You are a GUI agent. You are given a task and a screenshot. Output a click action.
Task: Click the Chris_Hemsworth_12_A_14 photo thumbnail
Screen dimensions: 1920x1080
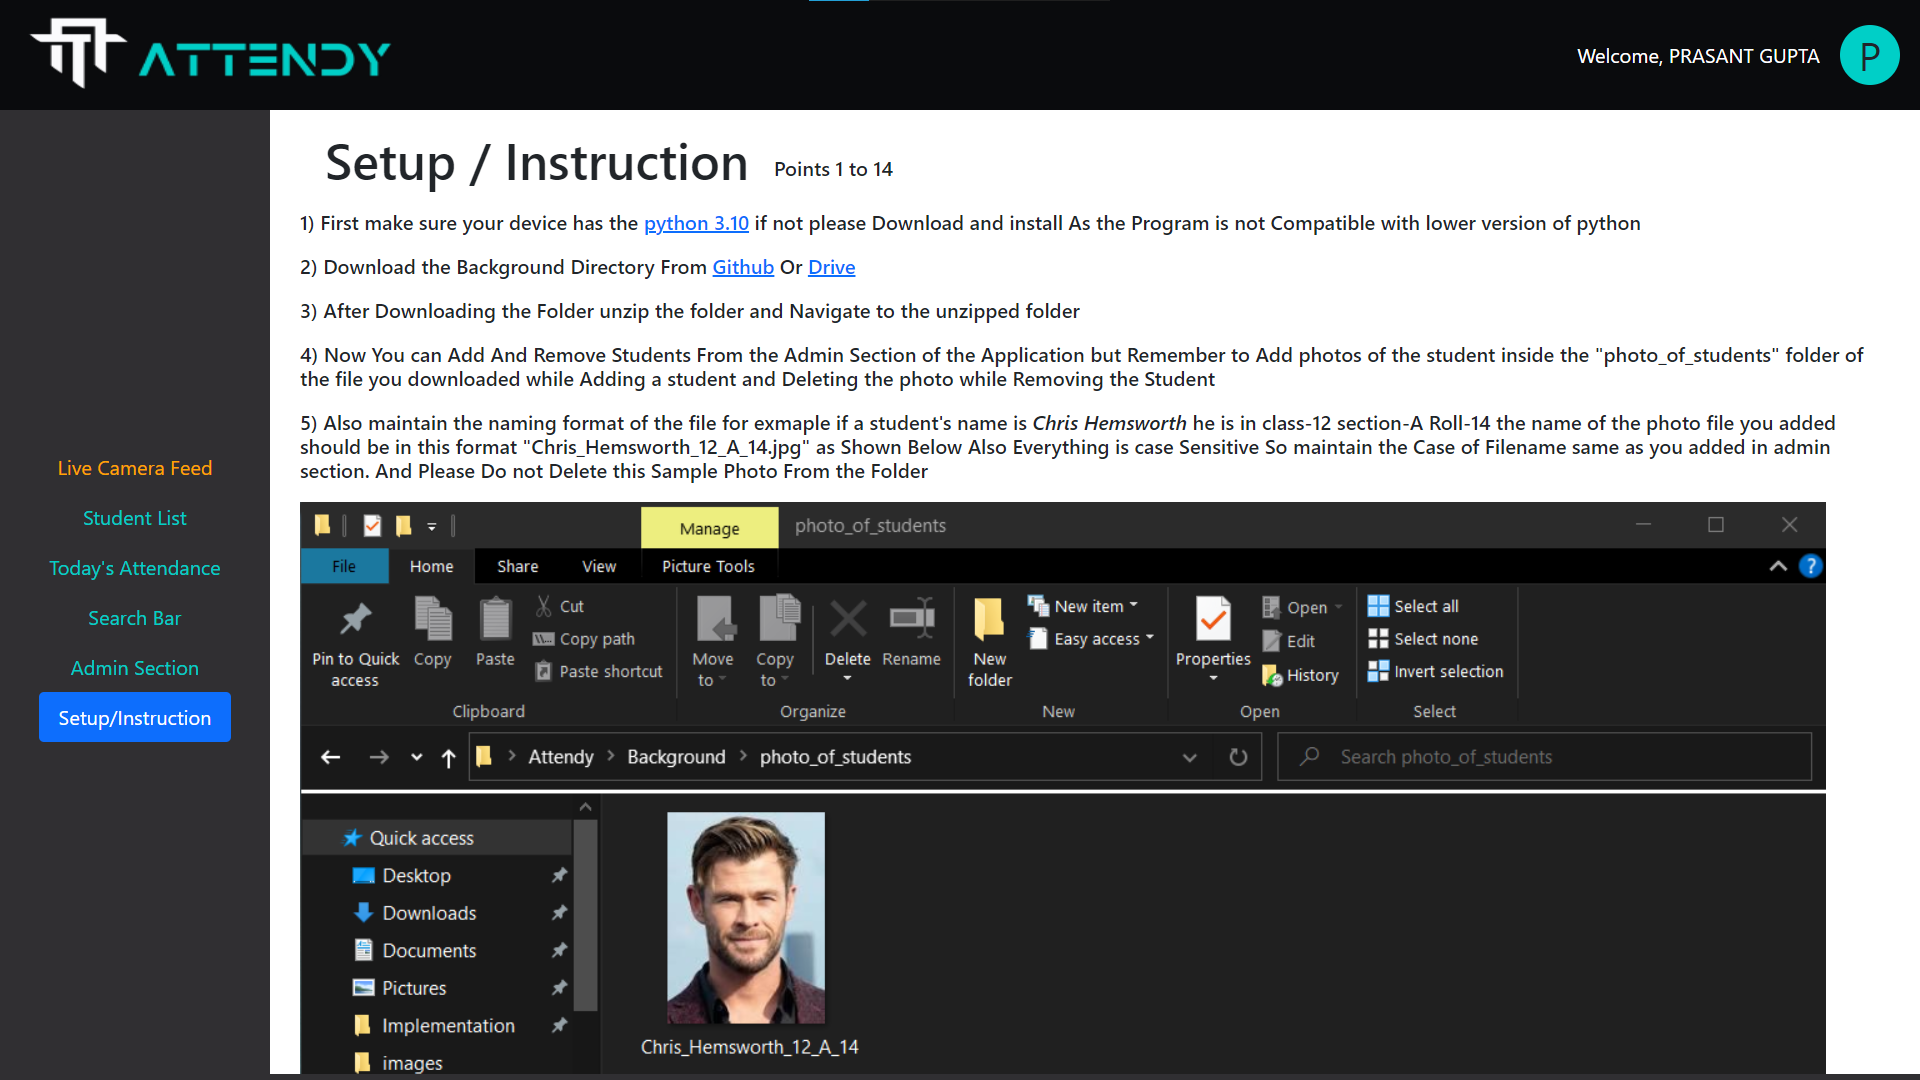[746, 918]
